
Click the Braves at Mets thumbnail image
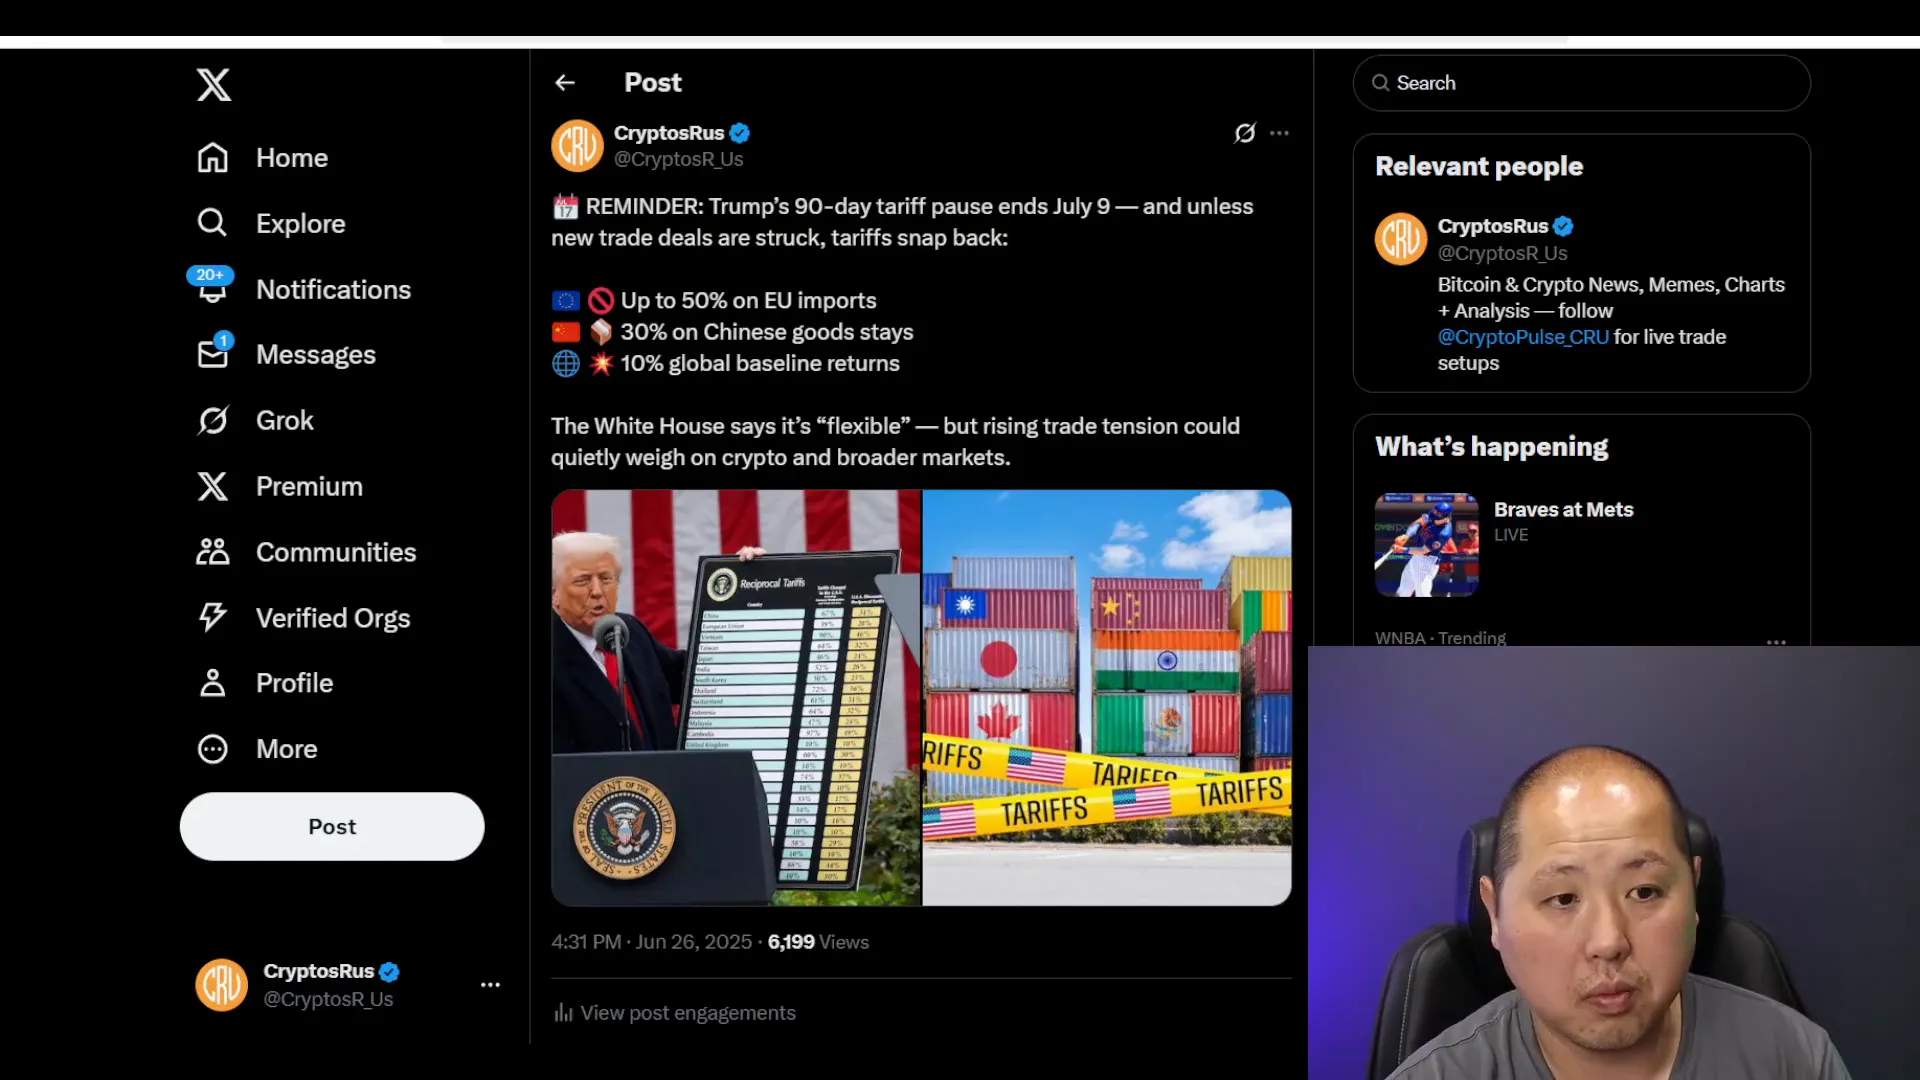pyautogui.click(x=1427, y=545)
